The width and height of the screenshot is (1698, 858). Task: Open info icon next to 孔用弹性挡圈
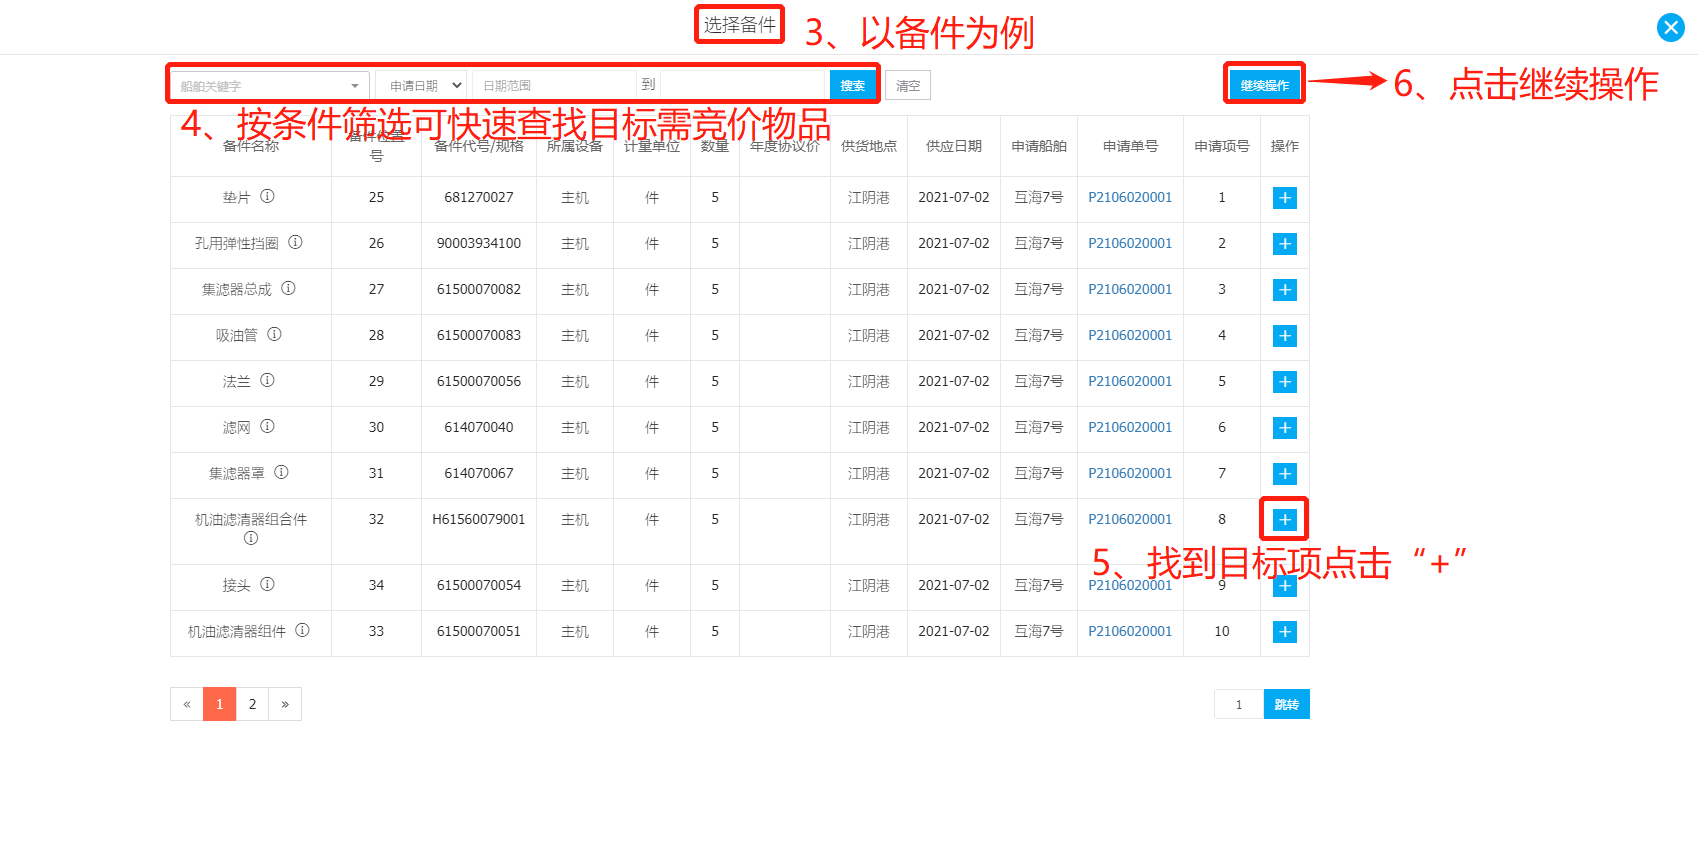pyautogui.click(x=295, y=242)
